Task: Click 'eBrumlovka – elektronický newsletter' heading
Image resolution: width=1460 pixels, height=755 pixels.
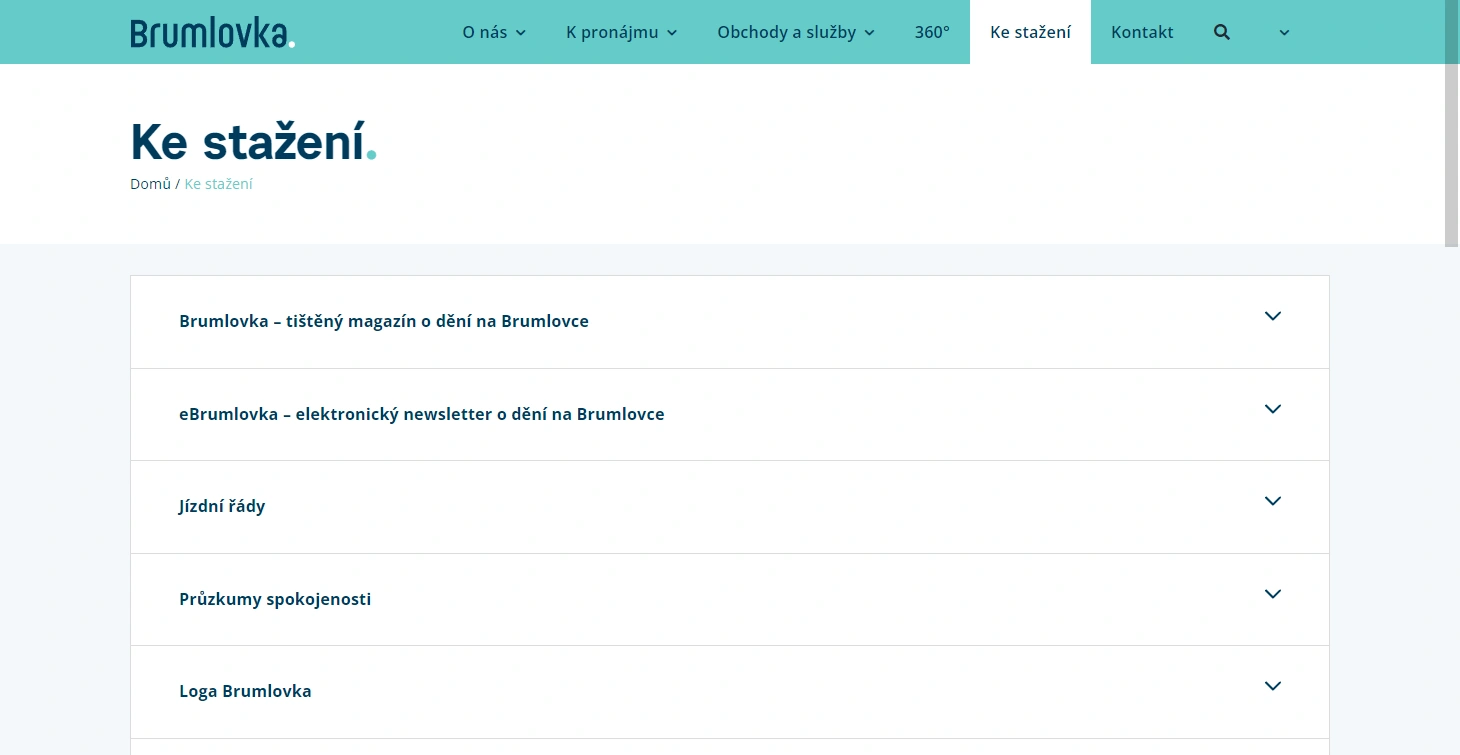Action: [x=422, y=414]
